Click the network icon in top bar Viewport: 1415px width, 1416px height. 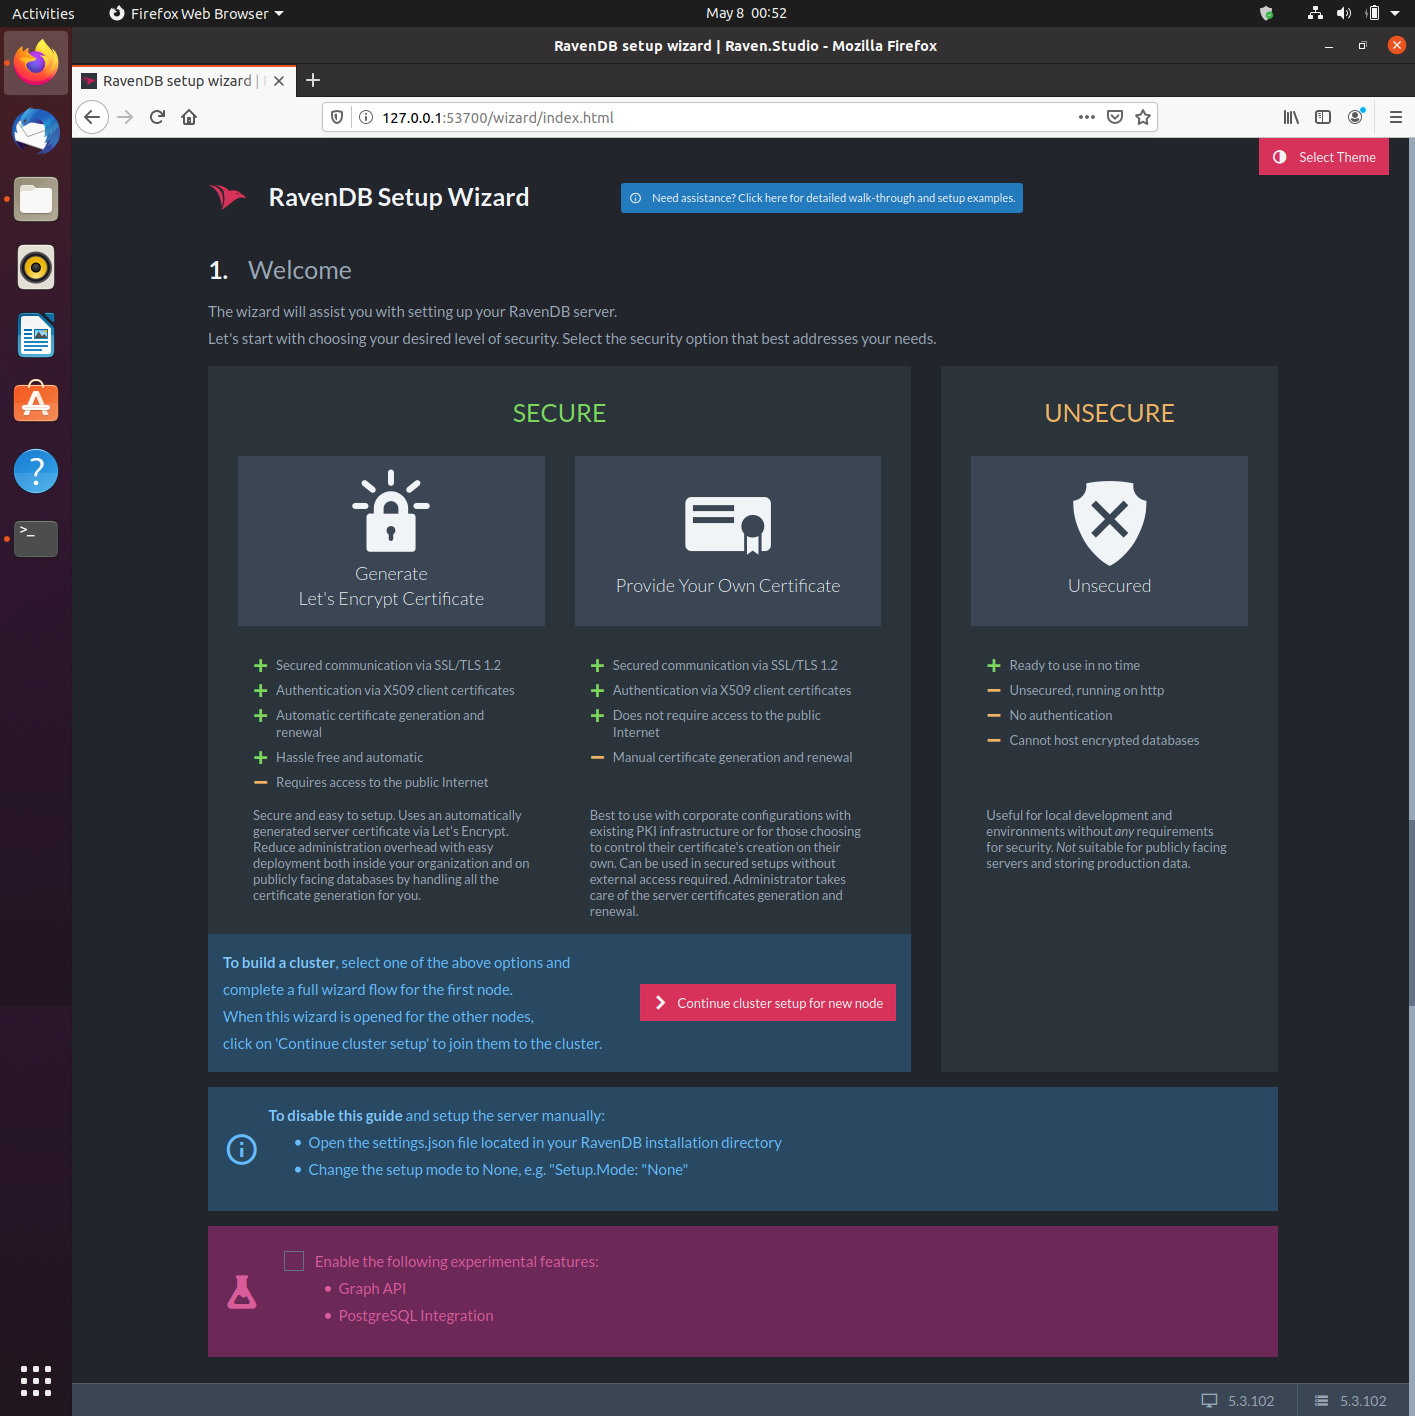[1315, 13]
